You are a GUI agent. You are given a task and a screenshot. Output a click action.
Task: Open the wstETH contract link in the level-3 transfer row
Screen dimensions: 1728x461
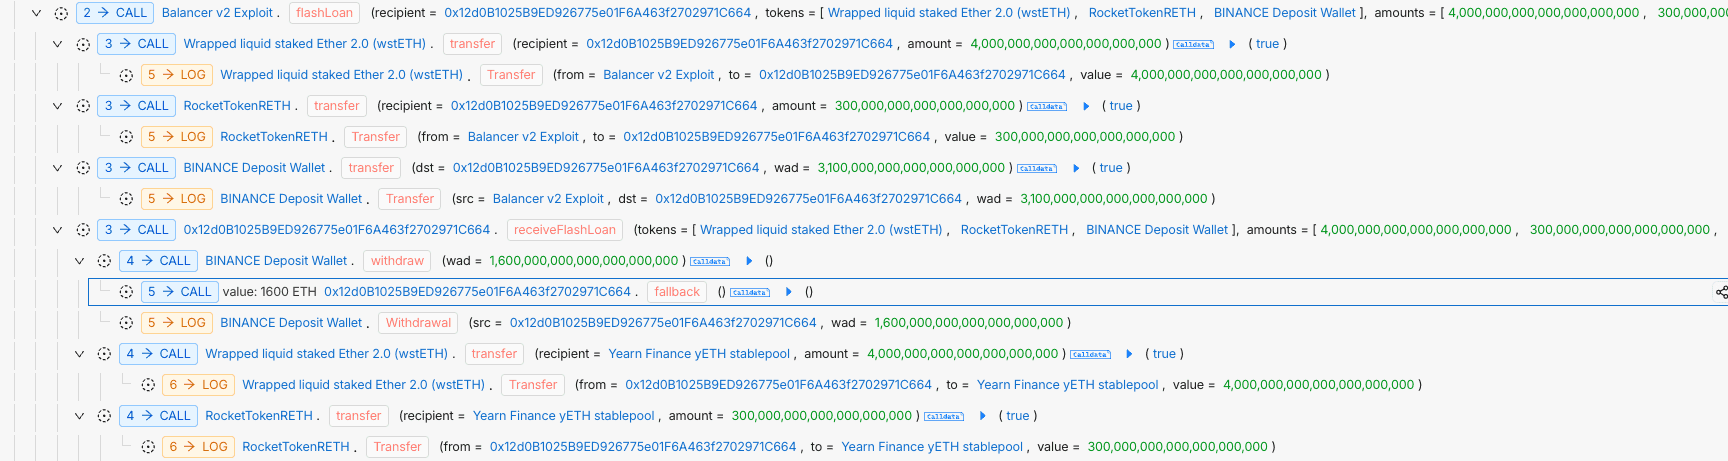coord(305,44)
